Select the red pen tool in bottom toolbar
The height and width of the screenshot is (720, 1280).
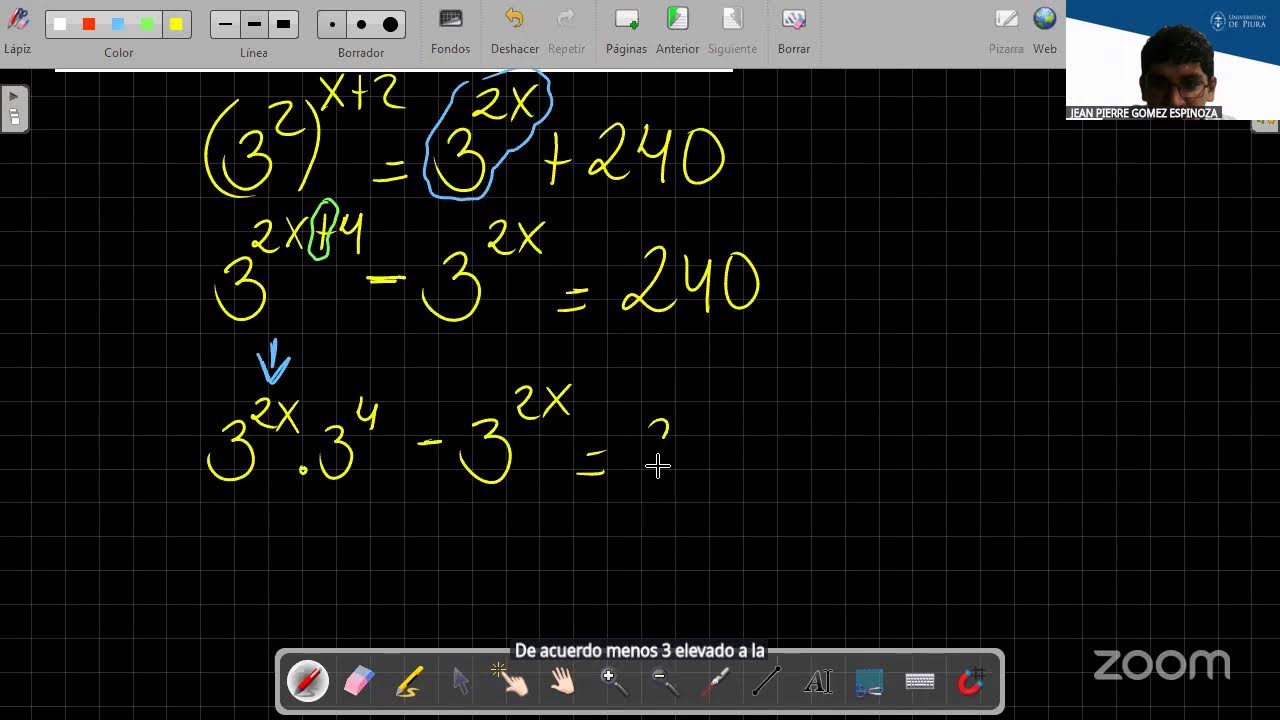307,681
